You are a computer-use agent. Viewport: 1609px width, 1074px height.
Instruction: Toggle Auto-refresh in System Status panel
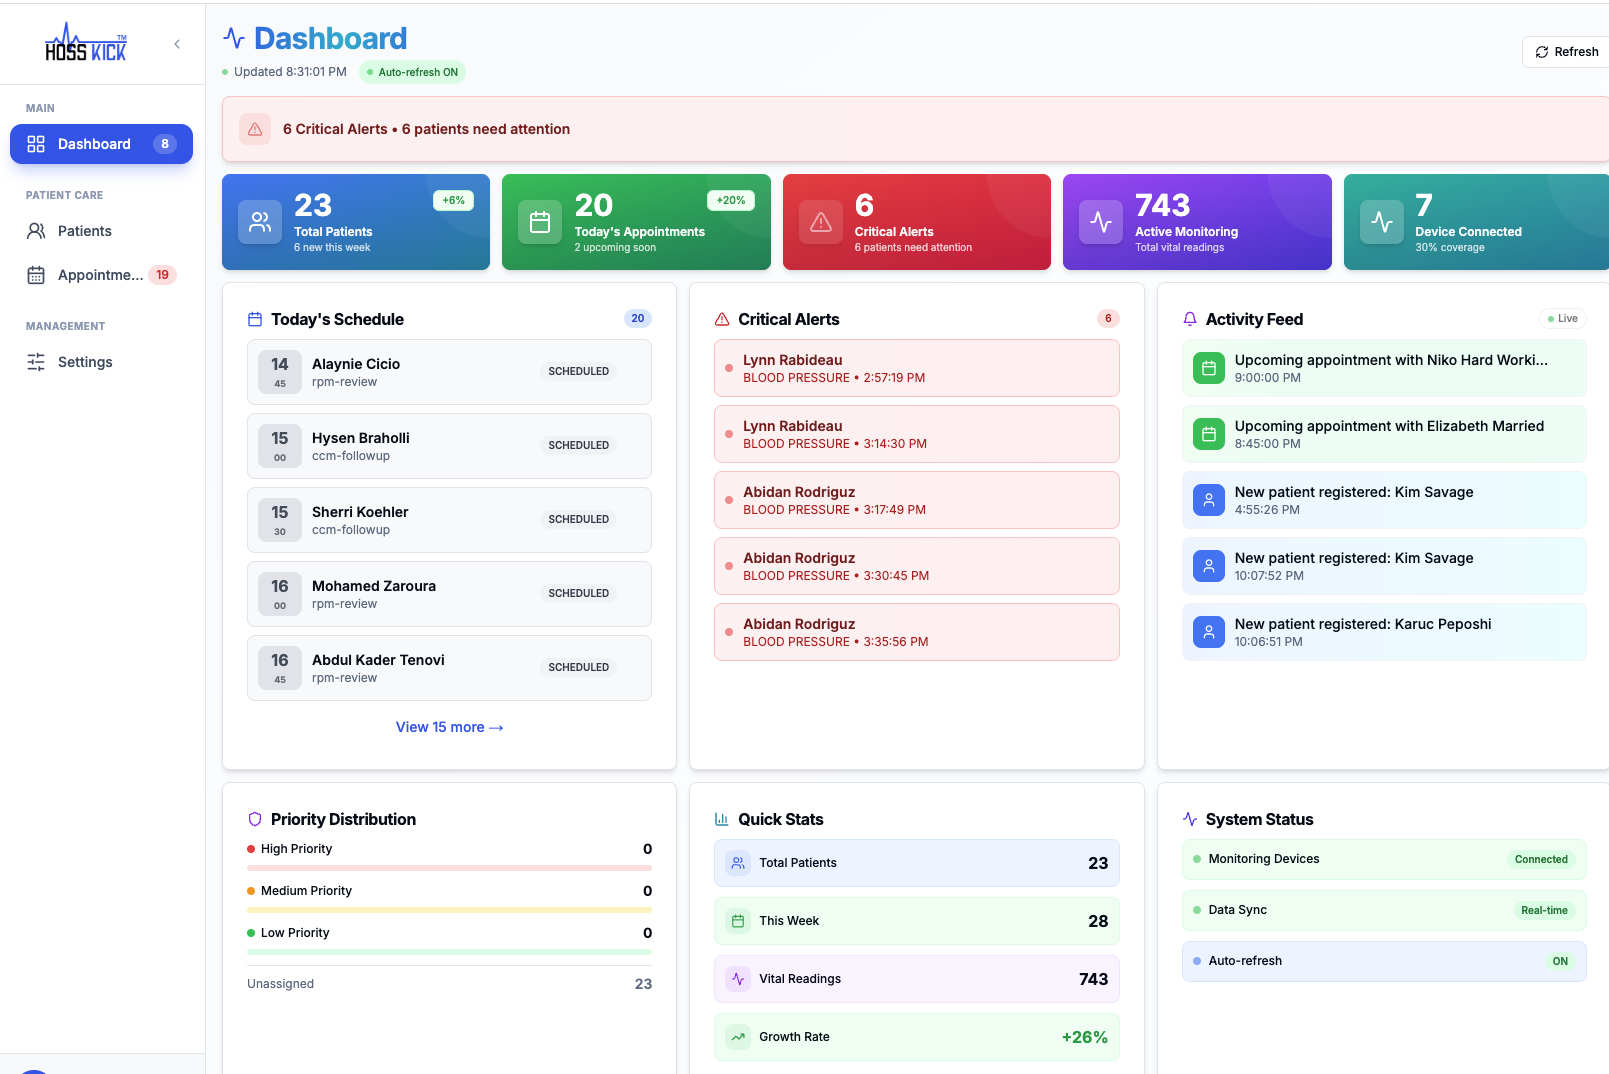coord(1559,961)
